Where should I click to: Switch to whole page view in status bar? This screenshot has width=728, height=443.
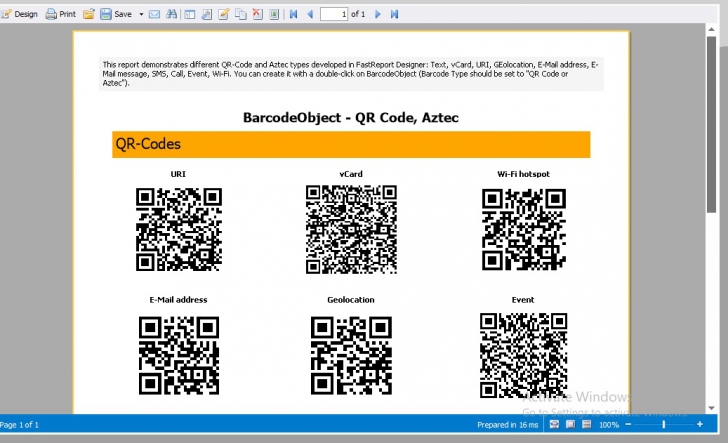pyautogui.click(x=571, y=424)
